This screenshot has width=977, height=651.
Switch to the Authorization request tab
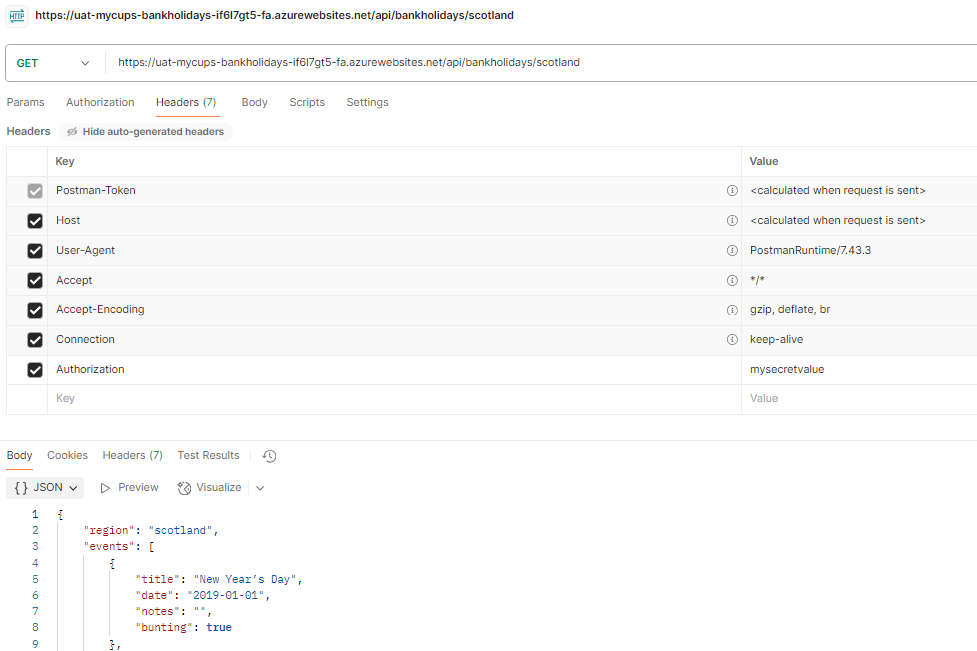point(100,102)
